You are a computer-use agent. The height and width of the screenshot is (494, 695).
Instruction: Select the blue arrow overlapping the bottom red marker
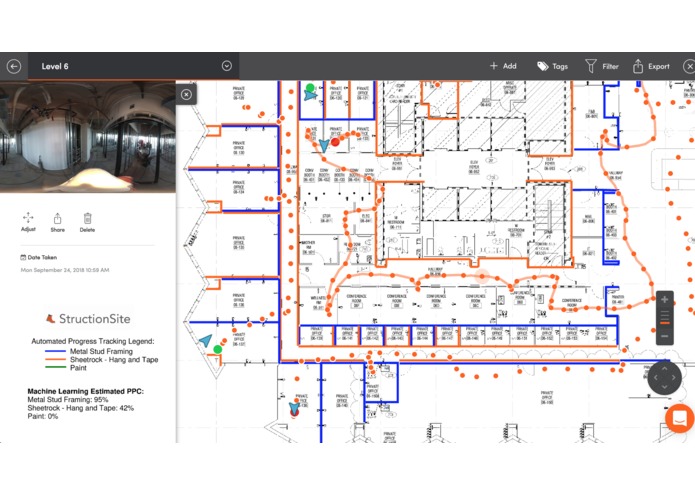point(294,408)
